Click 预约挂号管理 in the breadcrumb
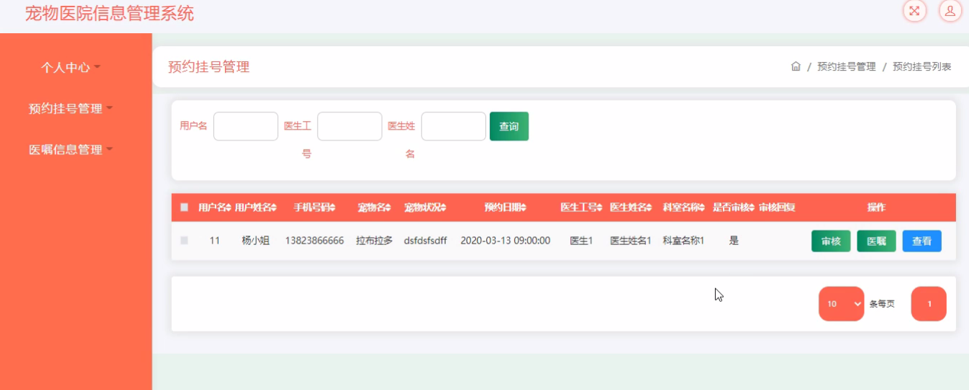This screenshot has height=390, width=969. pyautogui.click(x=846, y=67)
